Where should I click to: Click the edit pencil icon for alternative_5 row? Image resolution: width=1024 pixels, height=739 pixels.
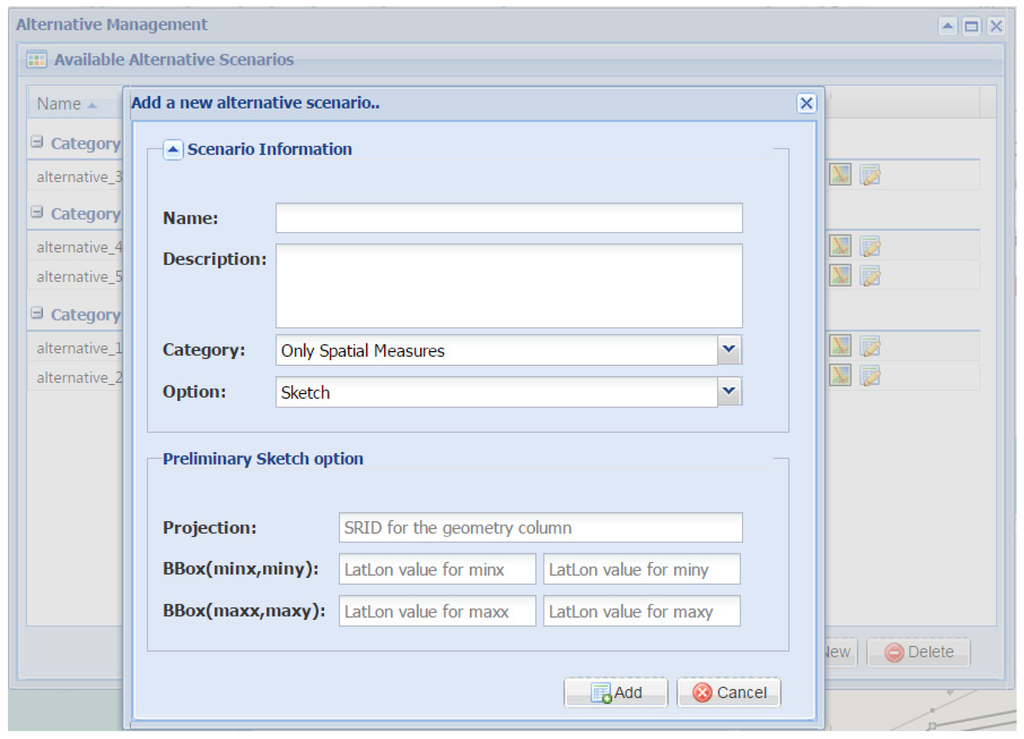[870, 275]
